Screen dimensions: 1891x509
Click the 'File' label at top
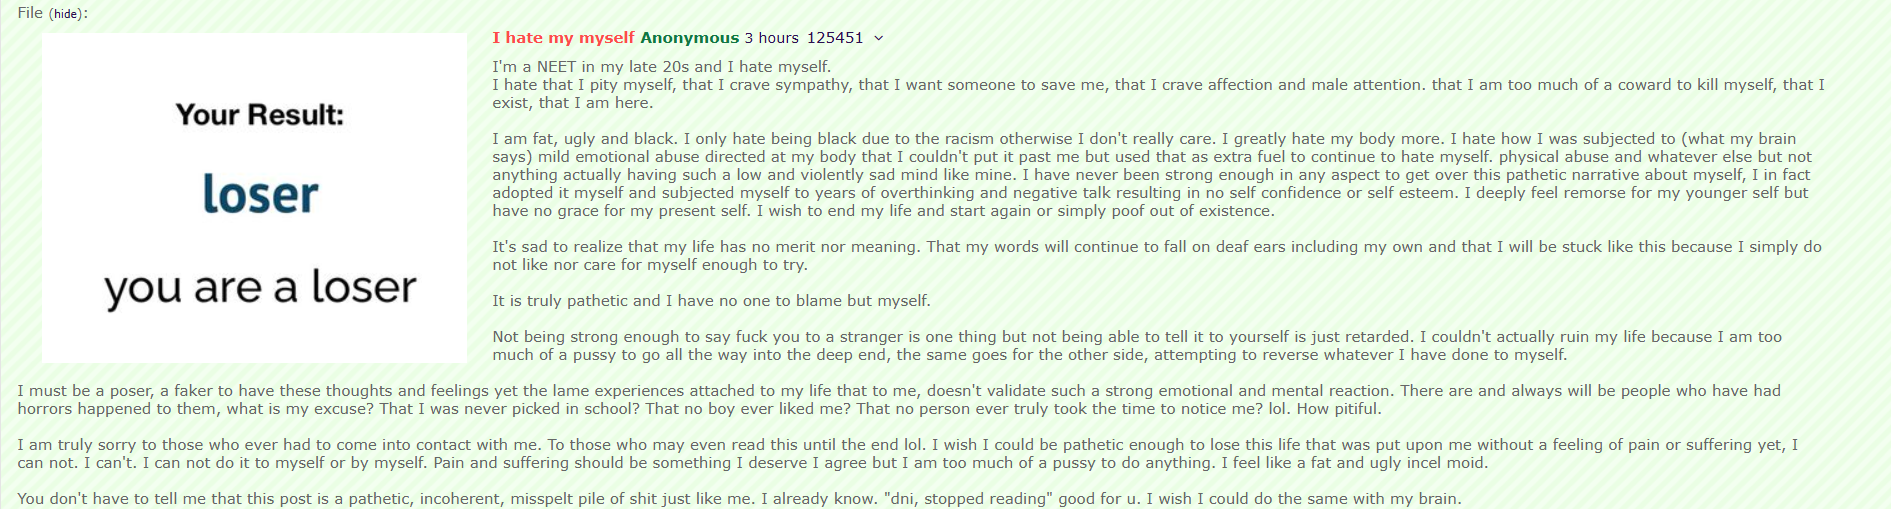(x=30, y=13)
